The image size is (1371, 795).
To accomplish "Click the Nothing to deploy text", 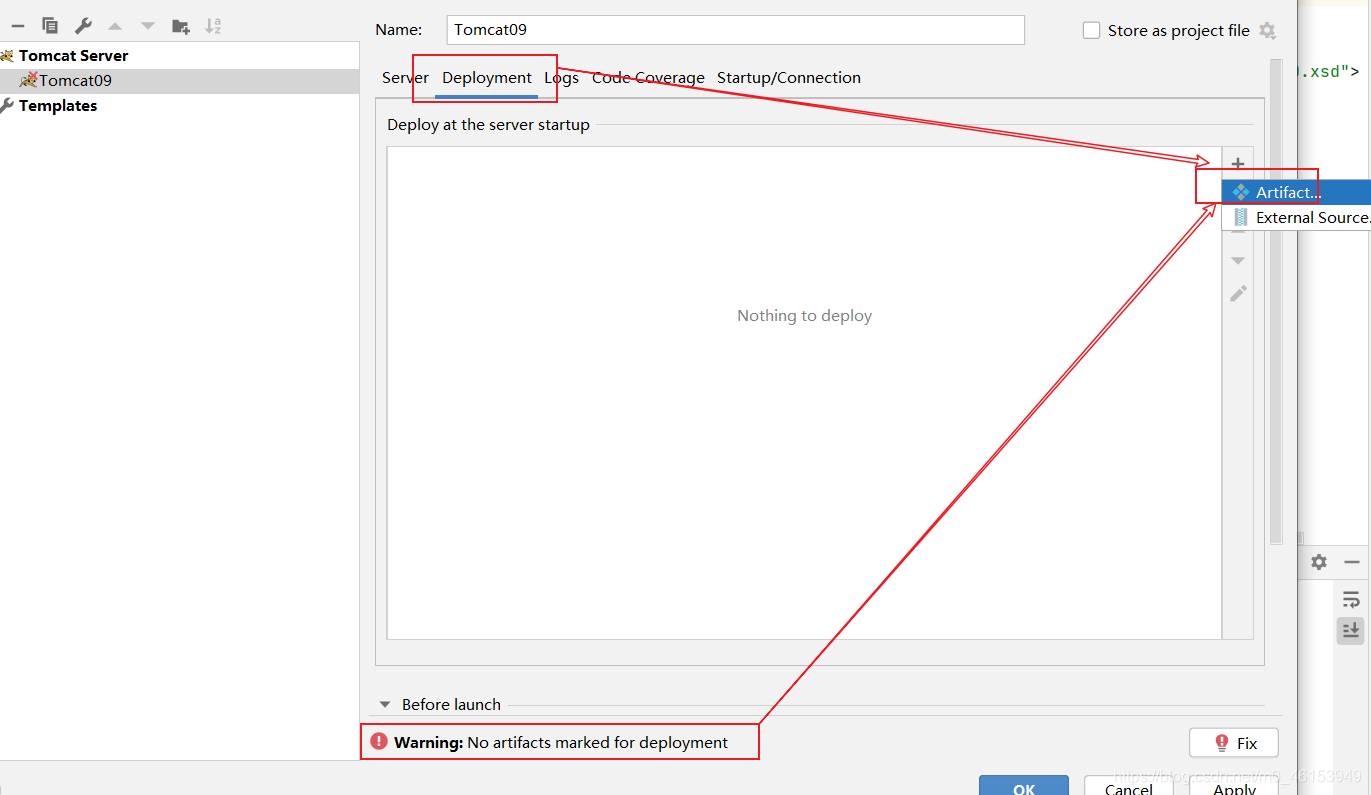I will pyautogui.click(x=805, y=316).
